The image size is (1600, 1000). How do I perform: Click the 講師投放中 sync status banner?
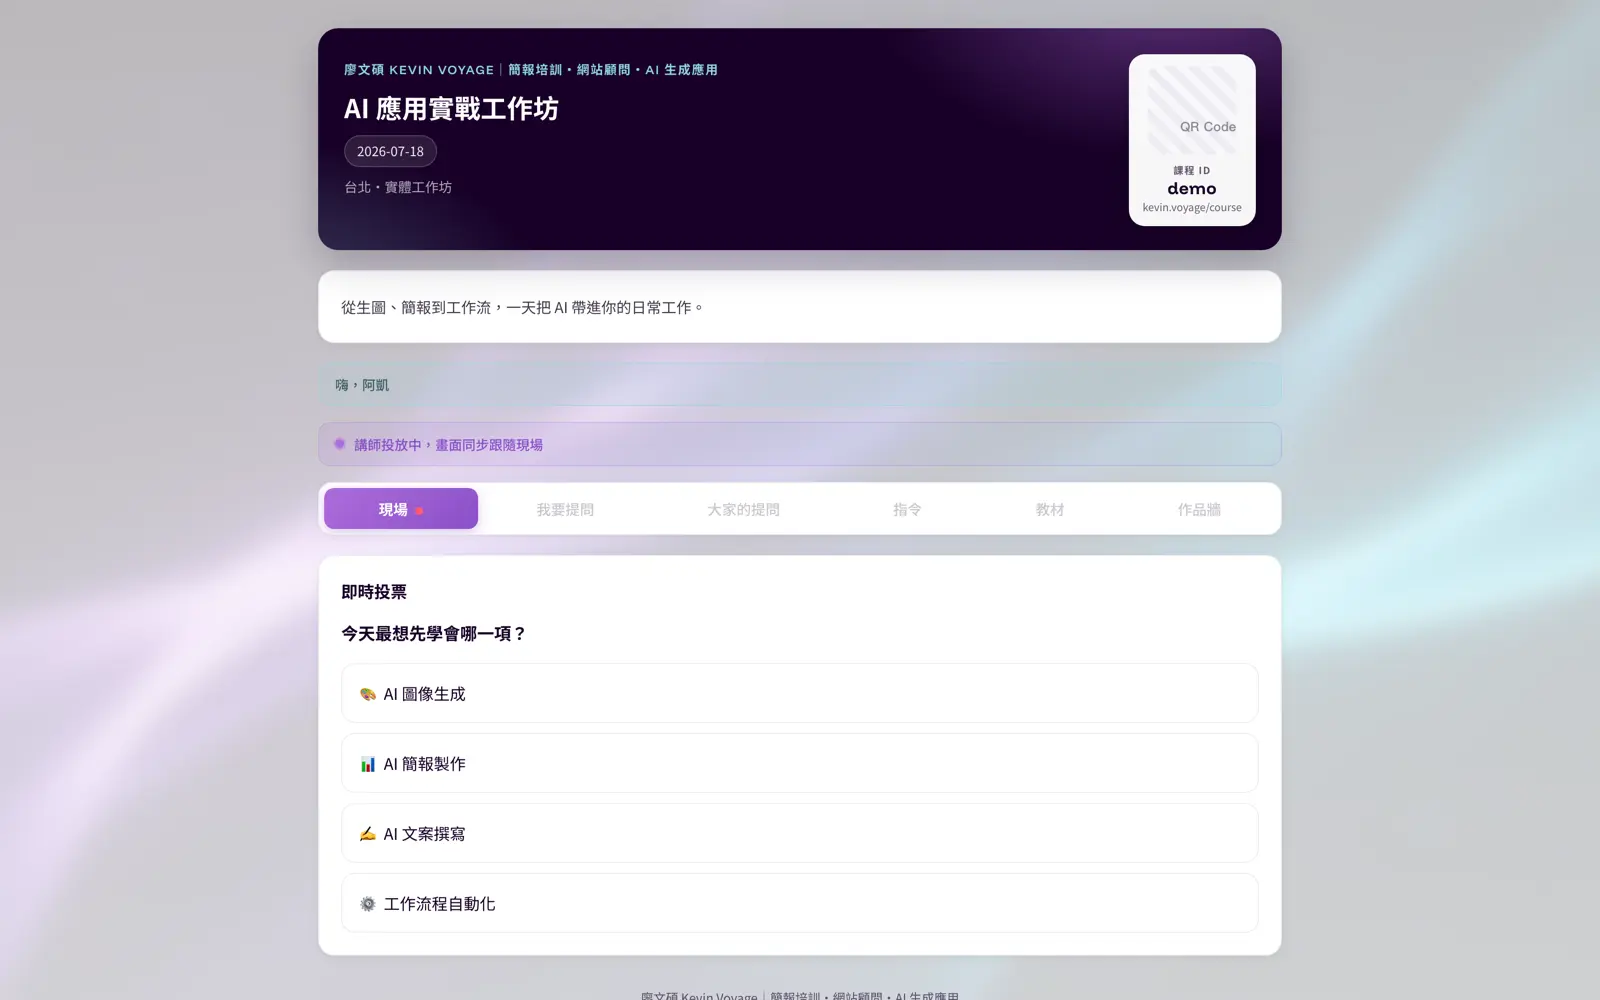click(799, 444)
